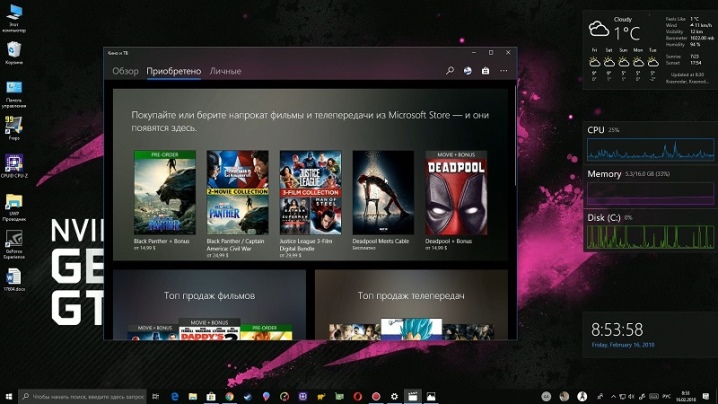Launch the GeForce Experience desktop shortcut
The image size is (718, 404).
14,245
